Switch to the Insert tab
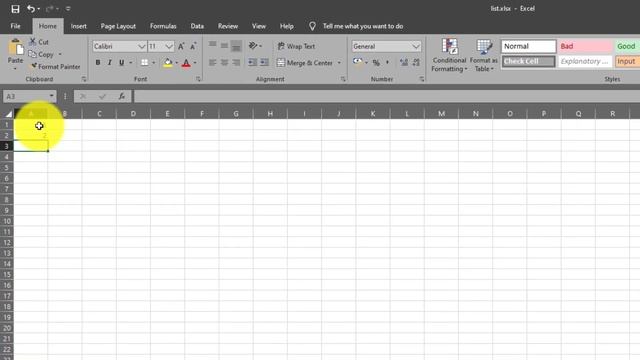 tap(78, 26)
